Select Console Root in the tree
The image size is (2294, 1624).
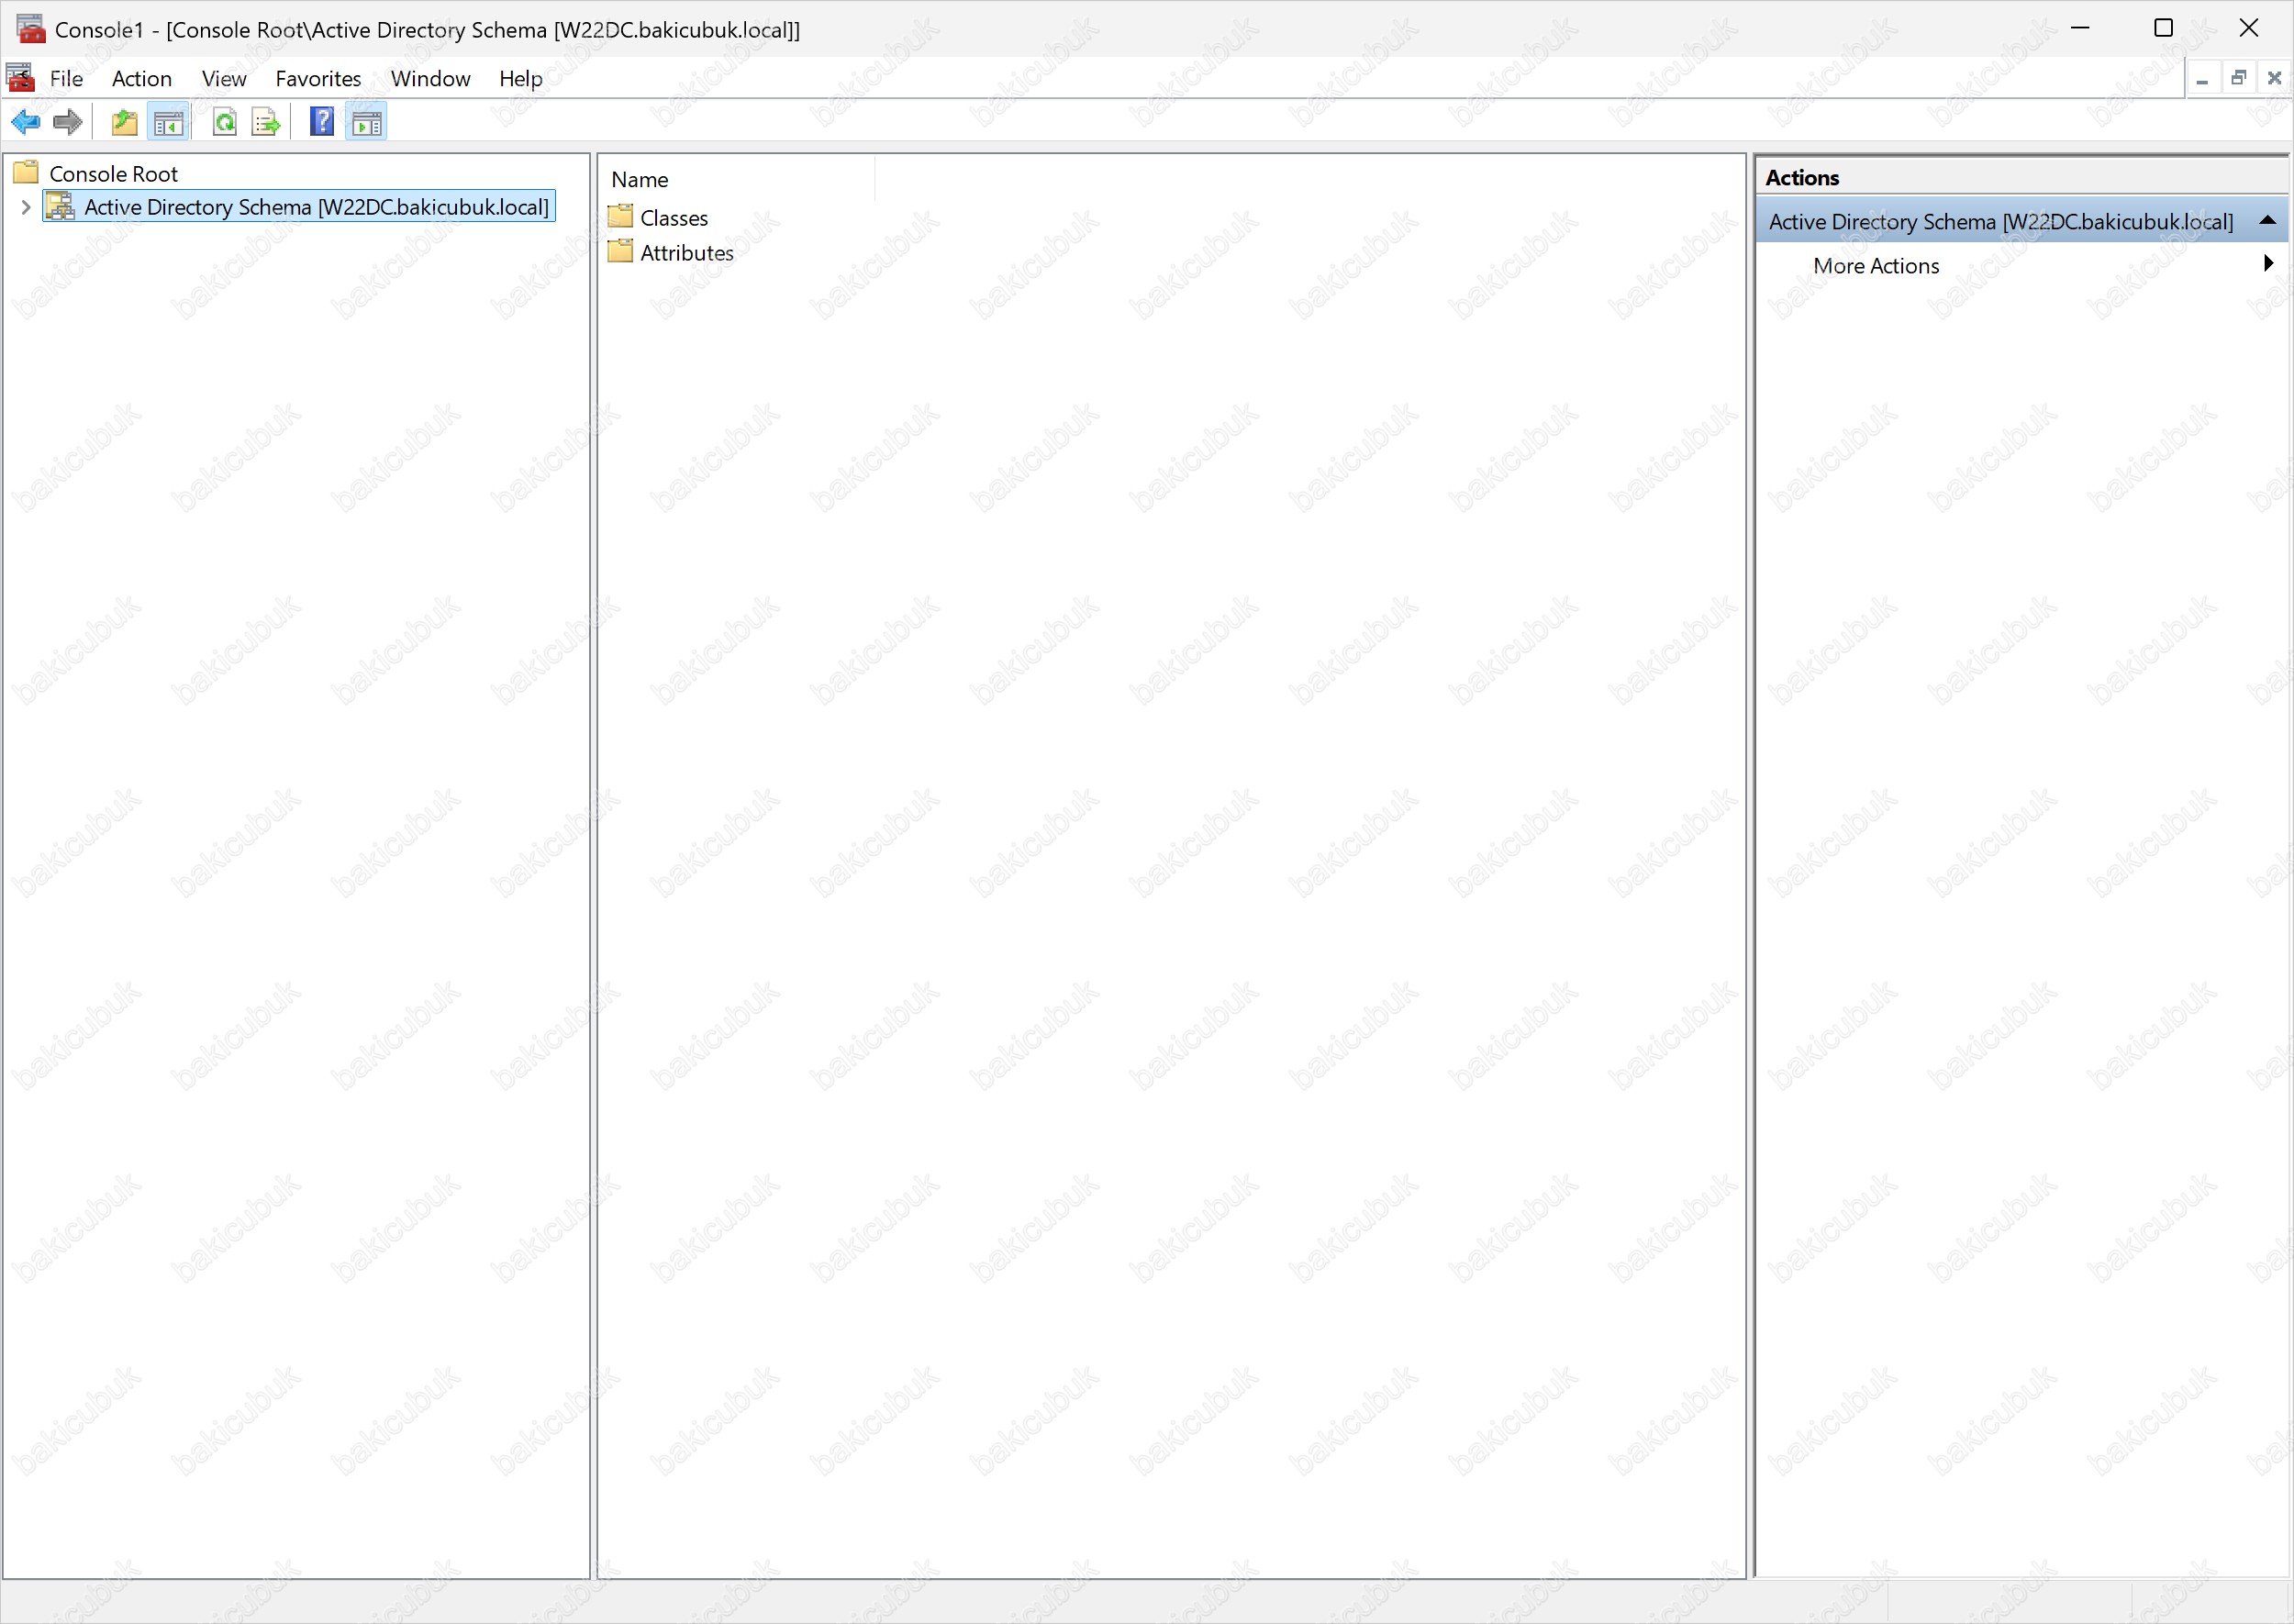(113, 174)
